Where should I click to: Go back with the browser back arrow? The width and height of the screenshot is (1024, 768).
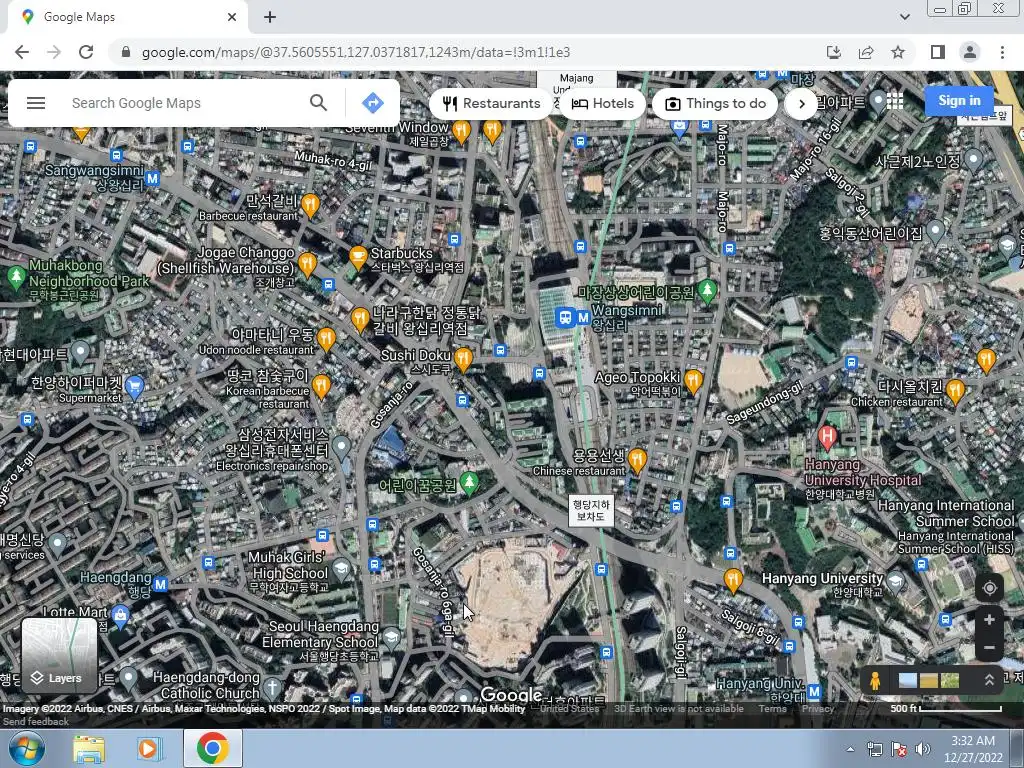(22, 52)
